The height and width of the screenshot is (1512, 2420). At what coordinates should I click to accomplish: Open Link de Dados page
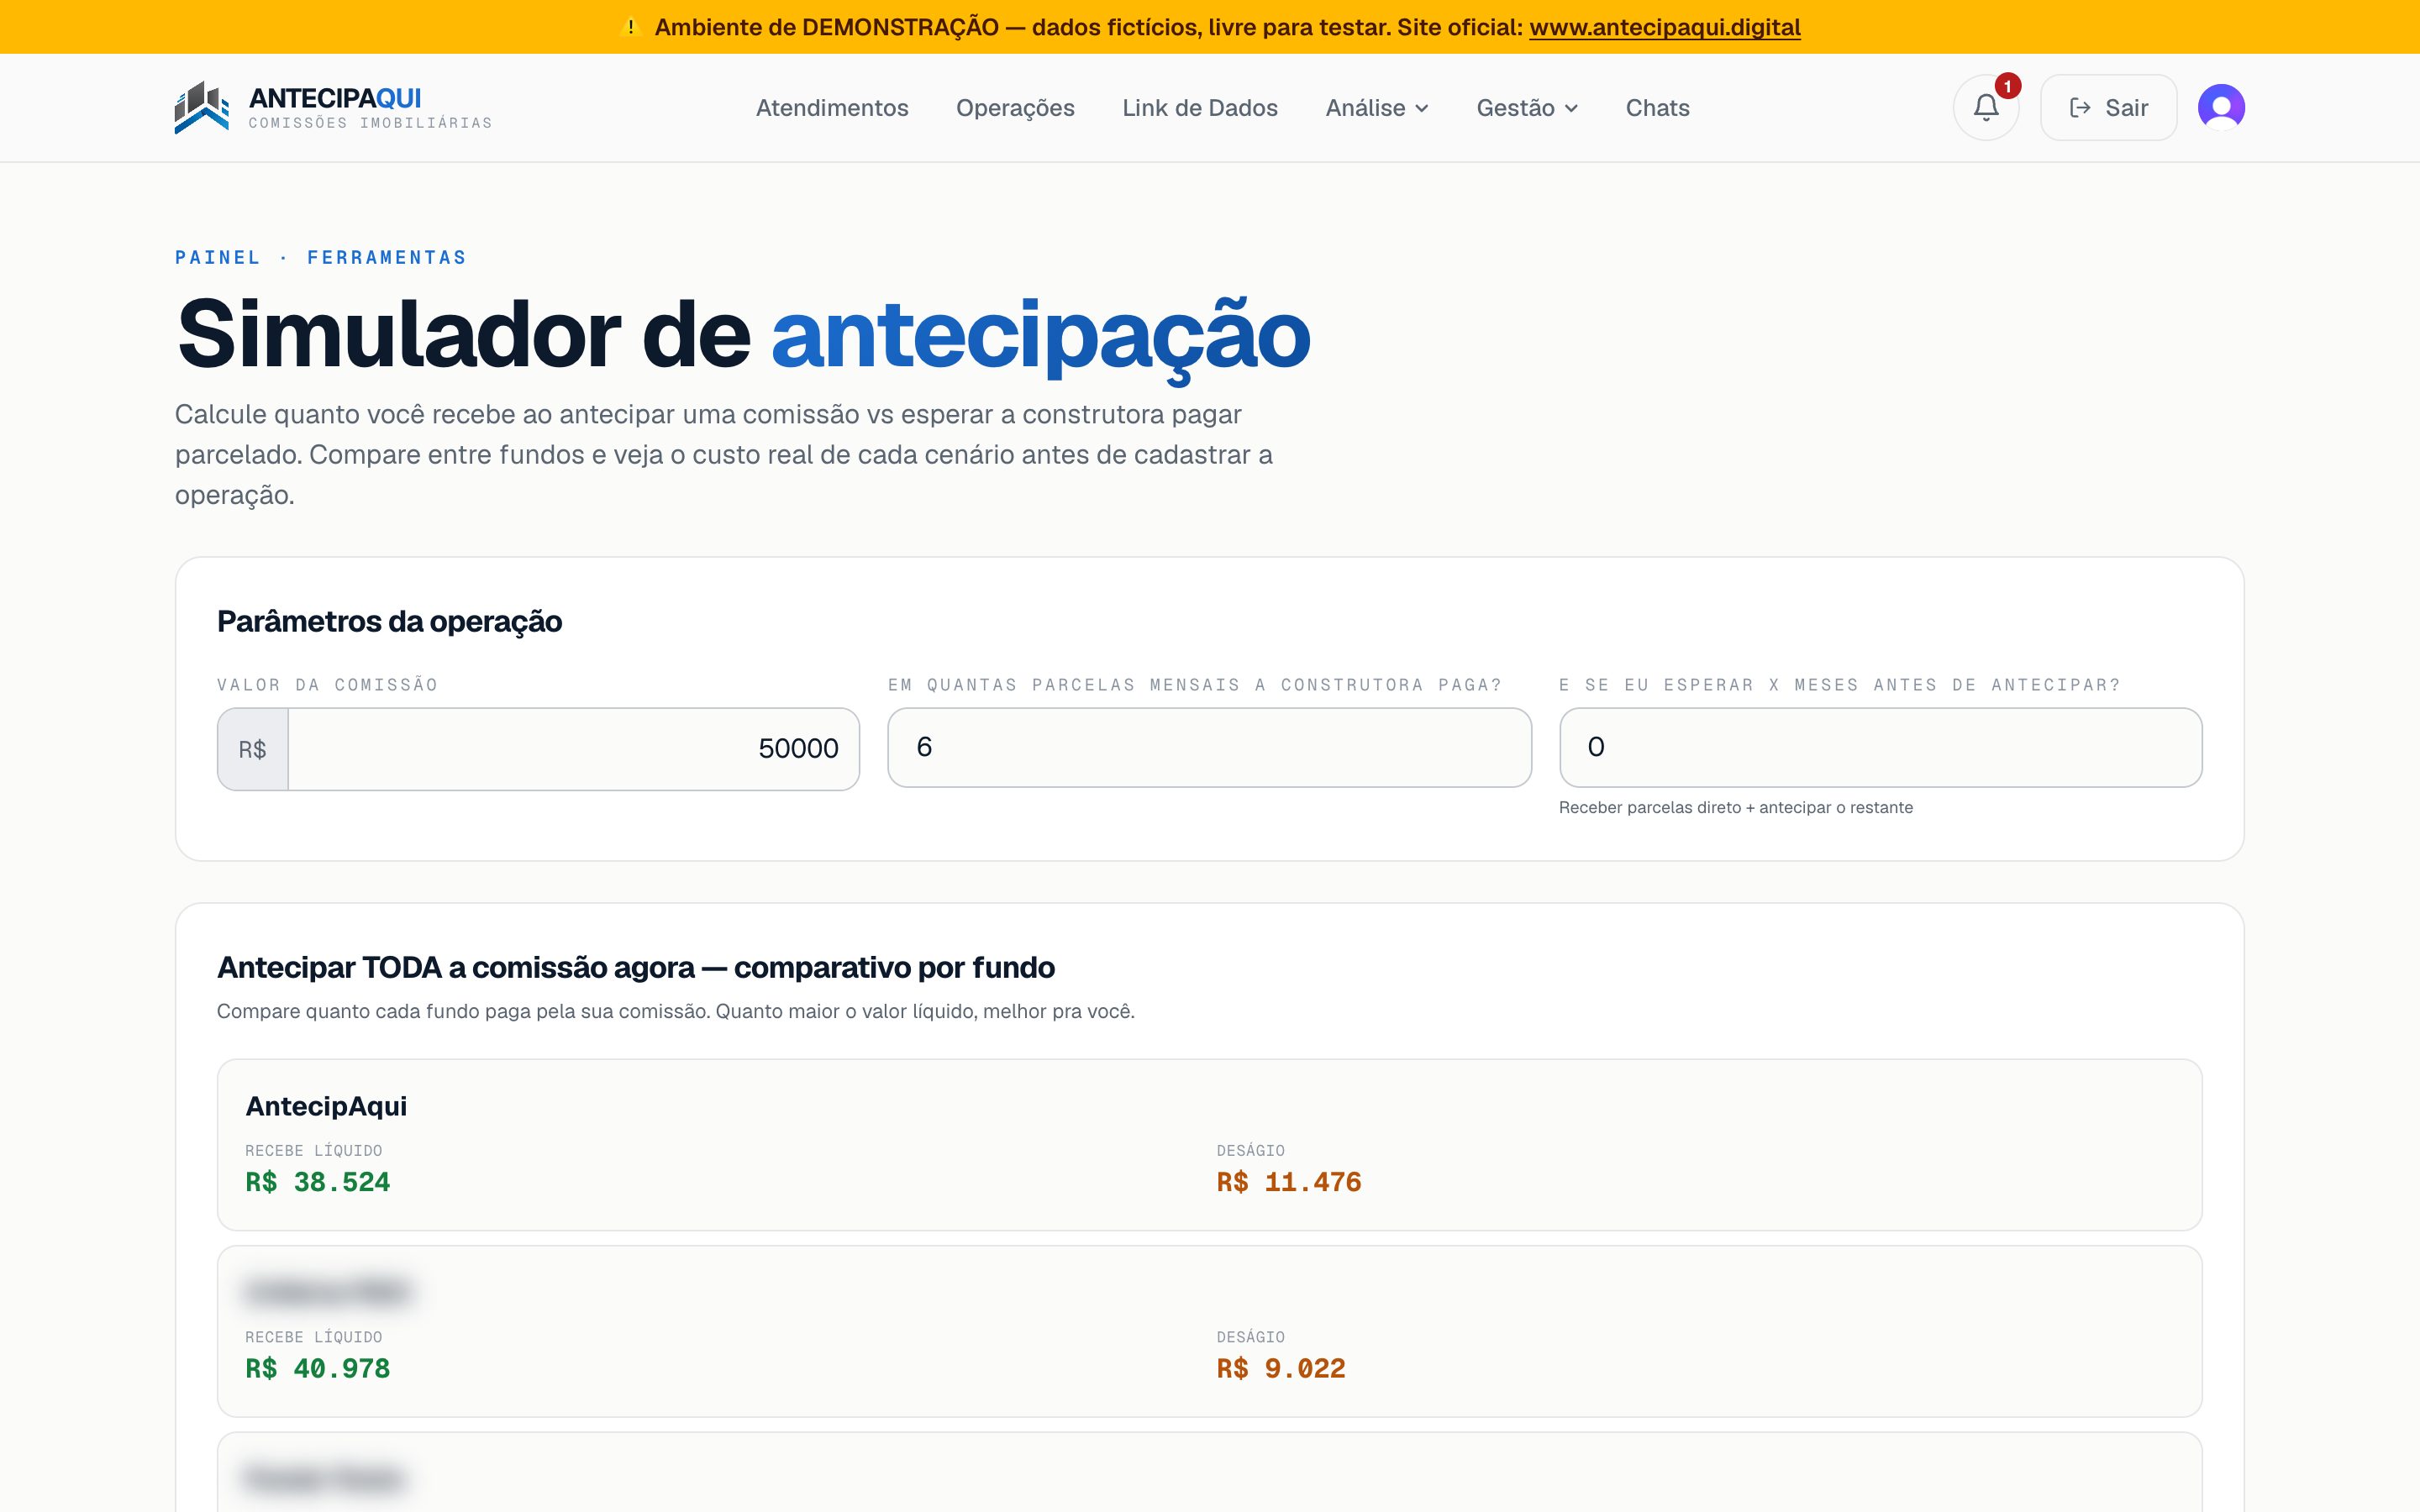click(1200, 108)
